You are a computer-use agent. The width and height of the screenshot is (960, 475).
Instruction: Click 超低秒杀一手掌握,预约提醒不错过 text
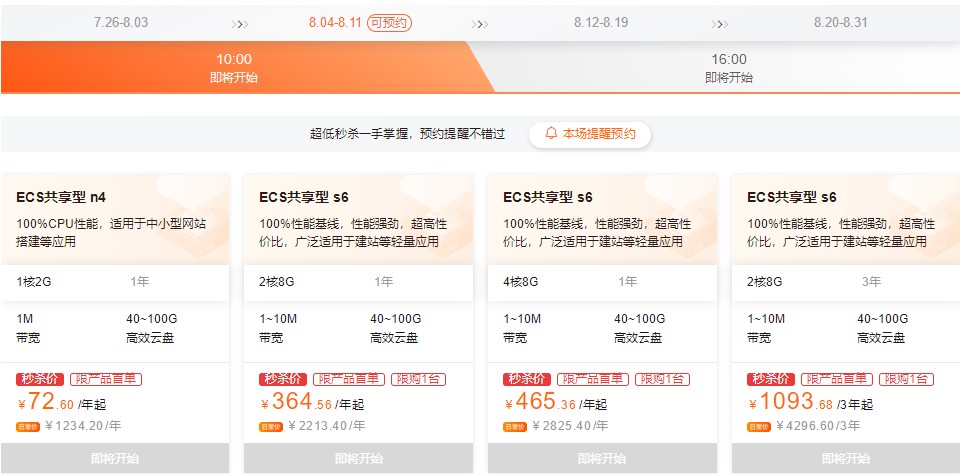408,134
